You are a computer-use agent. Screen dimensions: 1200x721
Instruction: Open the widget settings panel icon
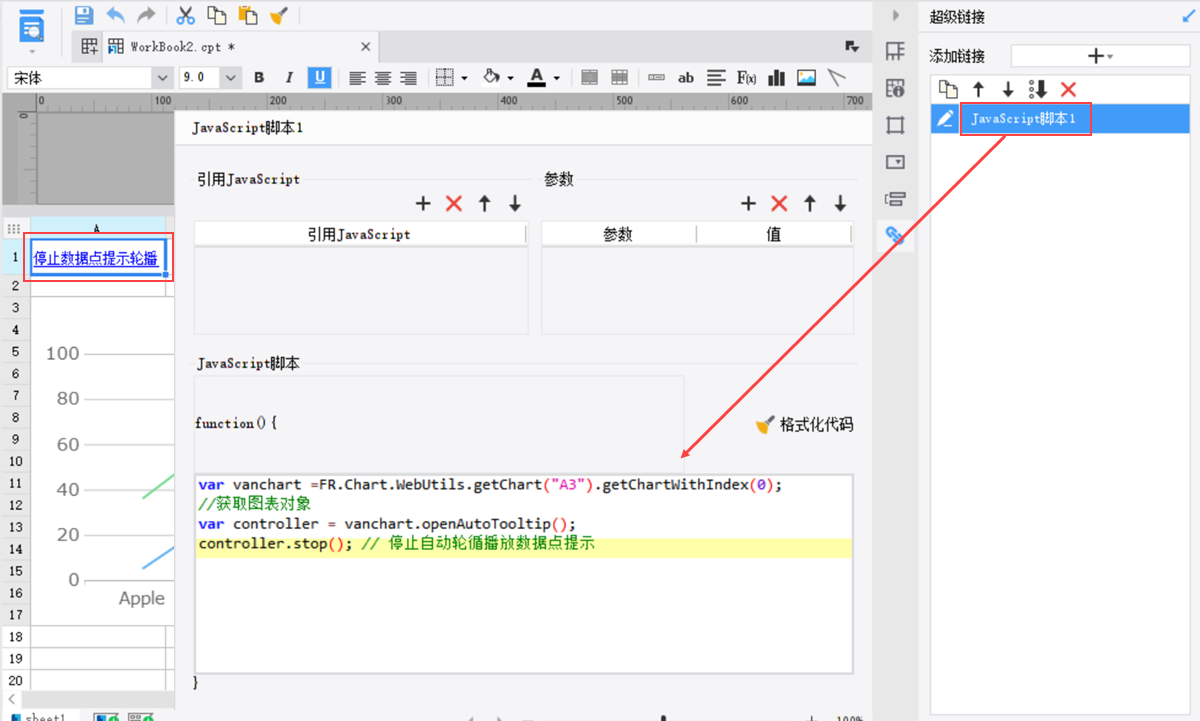pyautogui.click(x=895, y=162)
